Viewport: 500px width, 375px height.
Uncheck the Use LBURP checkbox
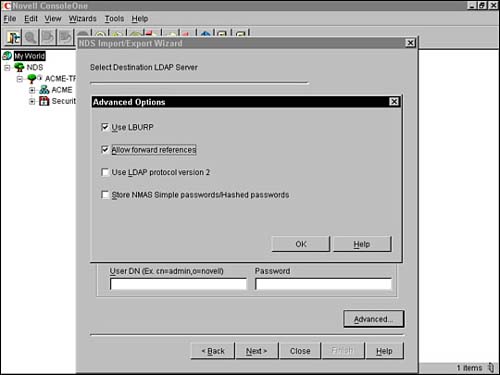point(105,127)
